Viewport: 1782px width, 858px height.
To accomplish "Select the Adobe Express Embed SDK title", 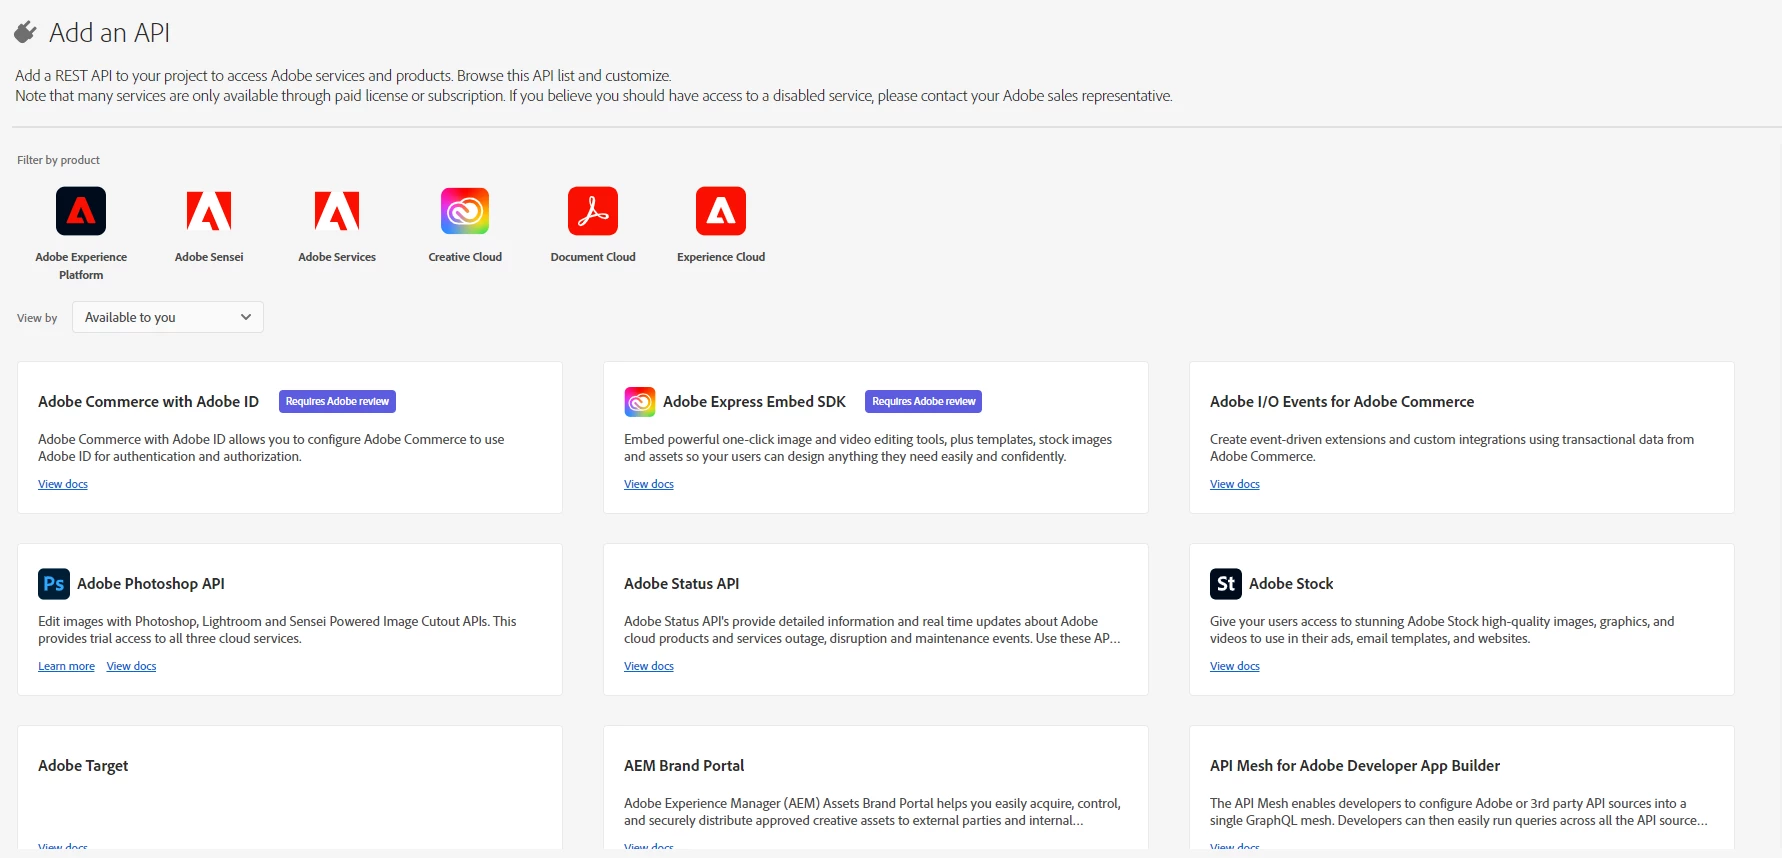I will [754, 402].
